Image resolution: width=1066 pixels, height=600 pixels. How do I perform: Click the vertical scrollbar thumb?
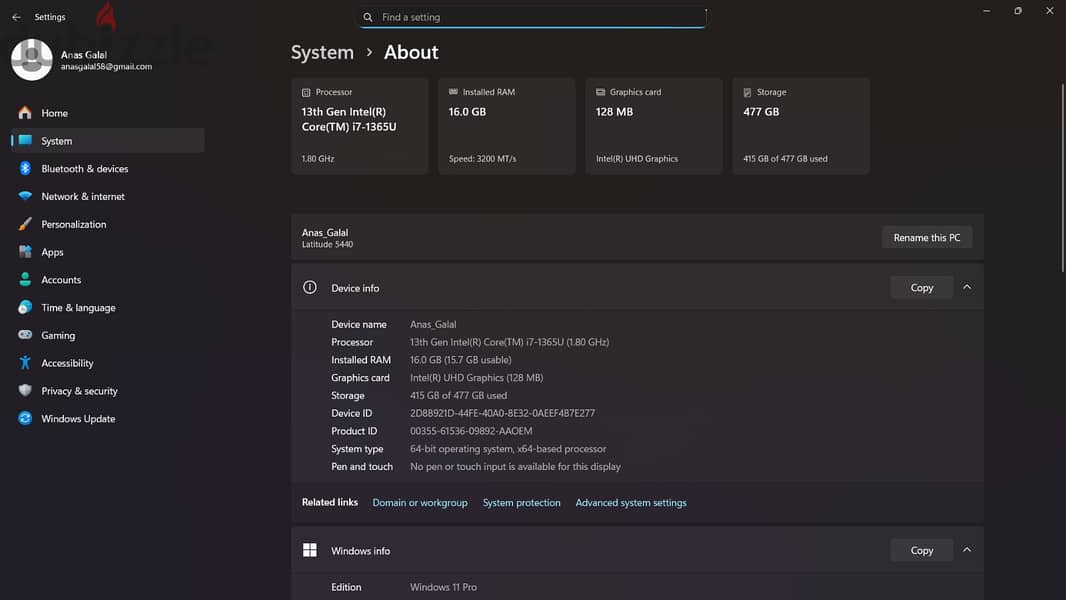pos(1063,178)
